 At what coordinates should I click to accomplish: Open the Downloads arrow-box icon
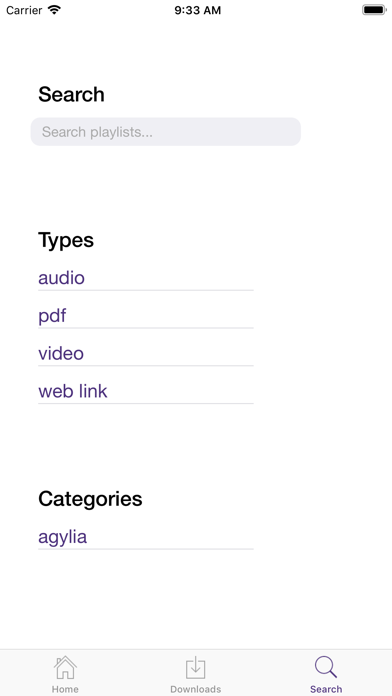click(195, 668)
